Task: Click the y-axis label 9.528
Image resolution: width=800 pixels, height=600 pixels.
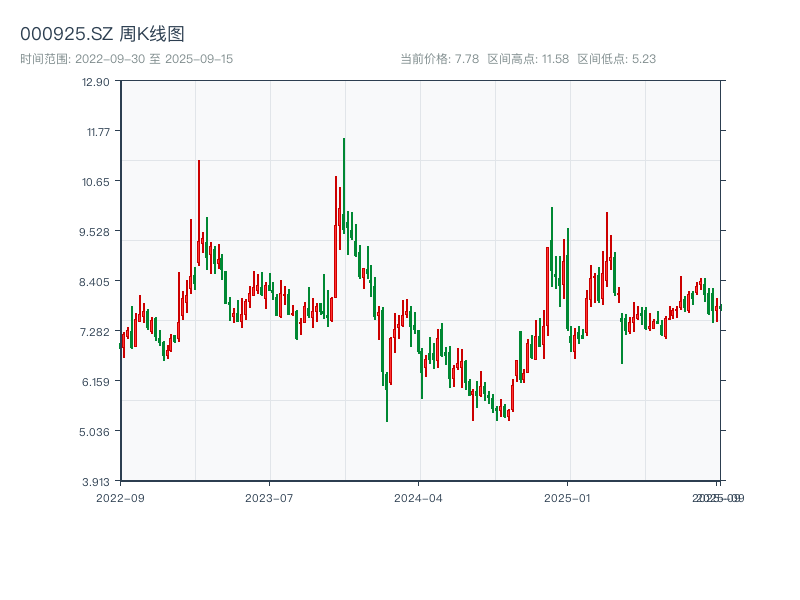Action: [x=94, y=232]
